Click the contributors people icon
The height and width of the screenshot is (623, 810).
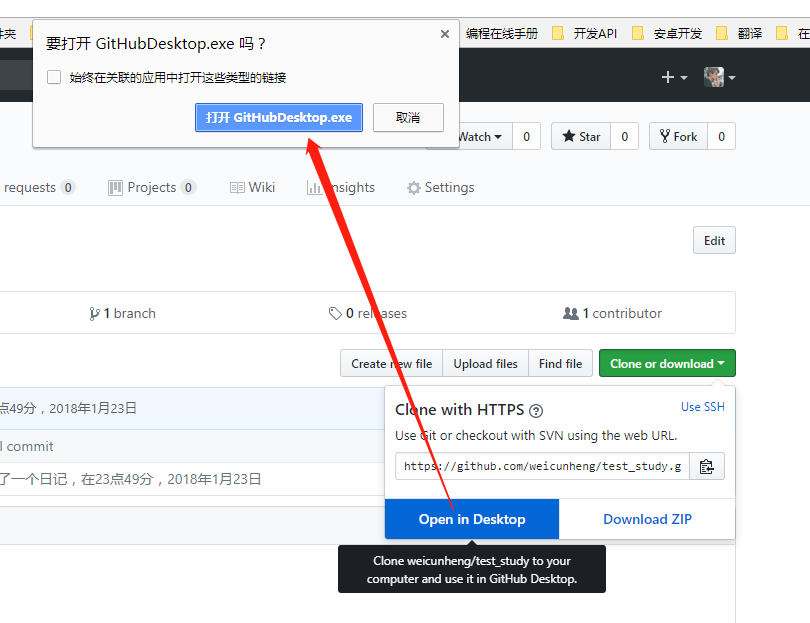571,314
